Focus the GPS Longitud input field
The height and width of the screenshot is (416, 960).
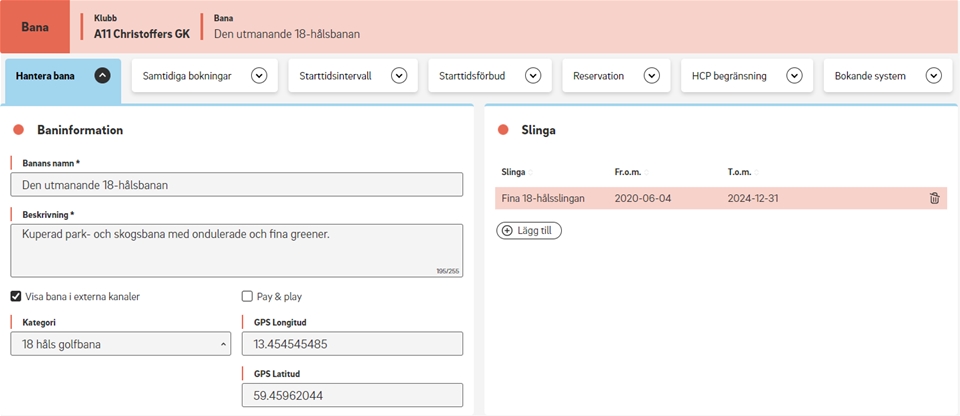(352, 344)
